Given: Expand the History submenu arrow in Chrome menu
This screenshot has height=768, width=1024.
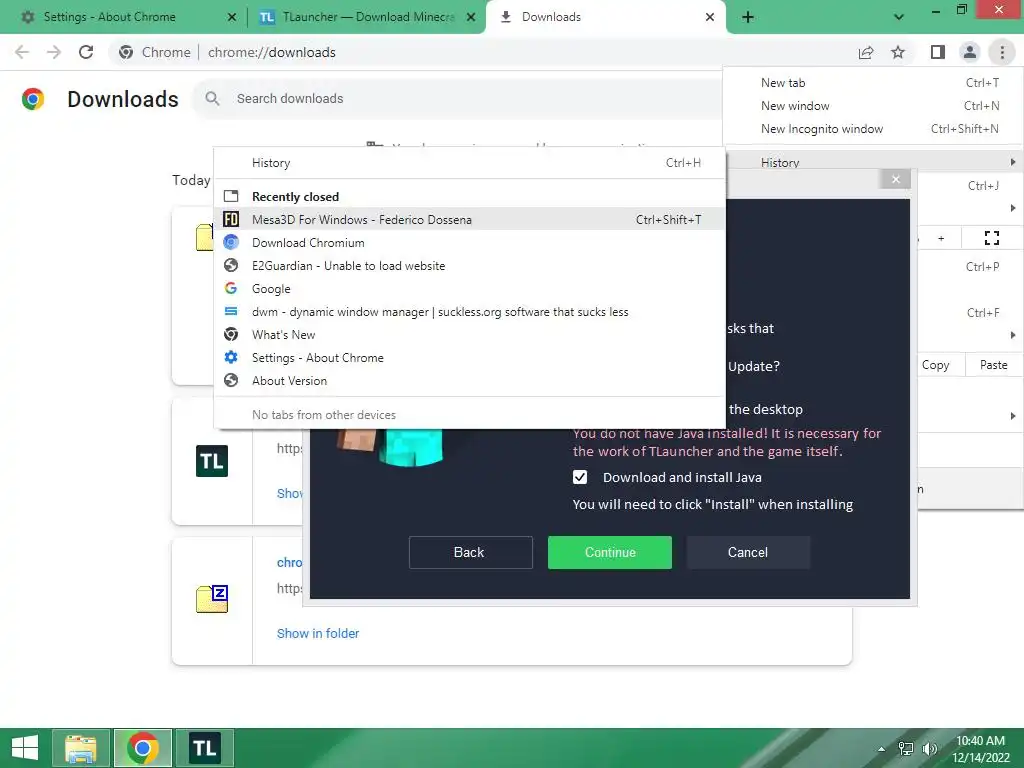Looking at the screenshot, I should 1013,162.
